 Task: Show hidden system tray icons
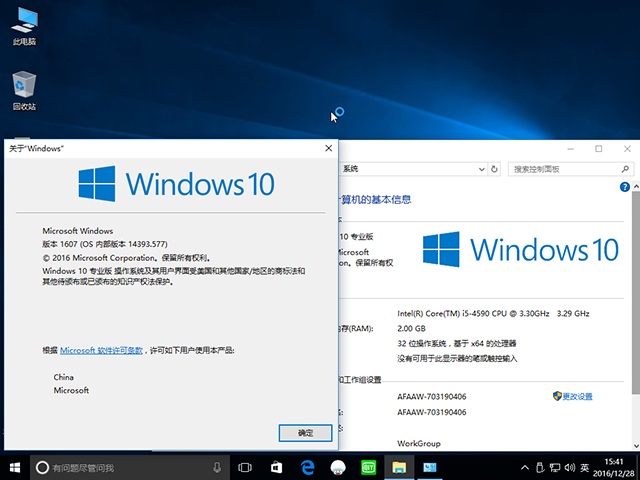(523, 467)
